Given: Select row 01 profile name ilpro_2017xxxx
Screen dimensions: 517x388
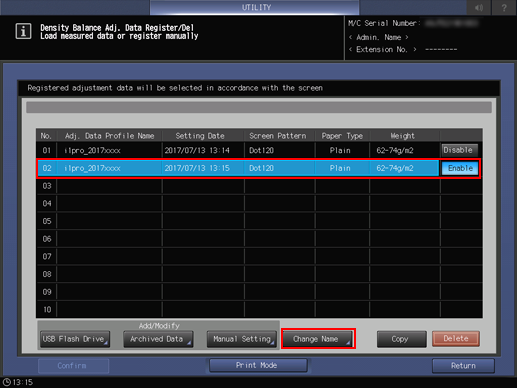Looking at the screenshot, I should (92, 150).
